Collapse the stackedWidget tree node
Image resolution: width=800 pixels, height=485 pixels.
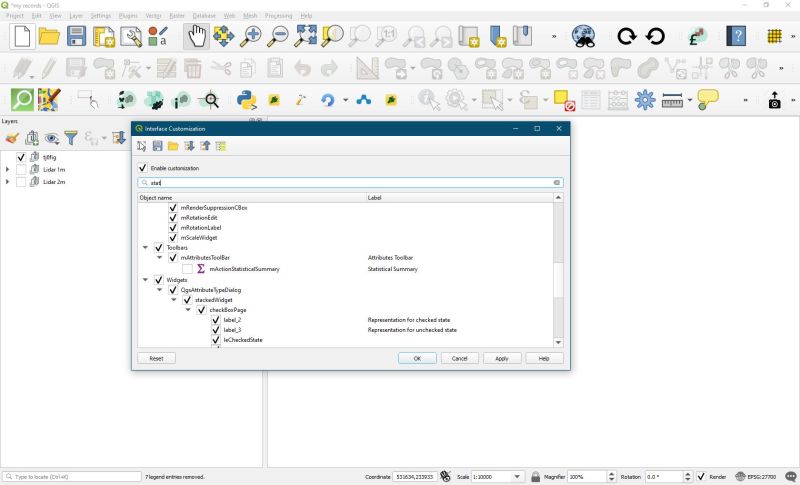point(173,300)
